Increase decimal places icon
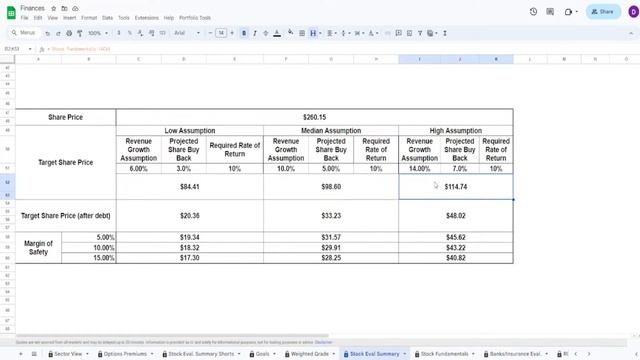The image size is (640, 360). pyautogui.click(x=151, y=33)
